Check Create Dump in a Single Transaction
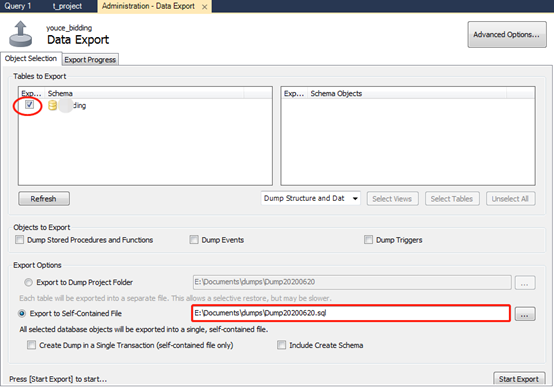This screenshot has height=387, width=554. [x=31, y=345]
